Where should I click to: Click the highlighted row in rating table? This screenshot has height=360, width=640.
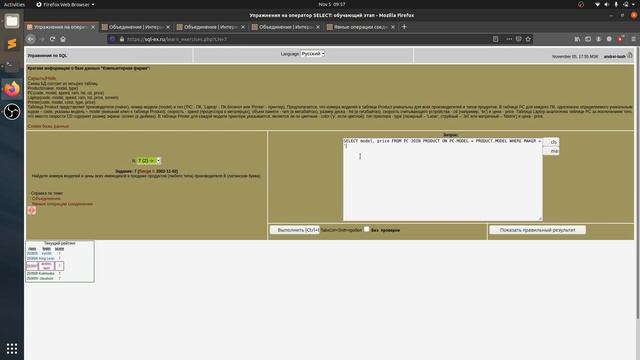45,266
